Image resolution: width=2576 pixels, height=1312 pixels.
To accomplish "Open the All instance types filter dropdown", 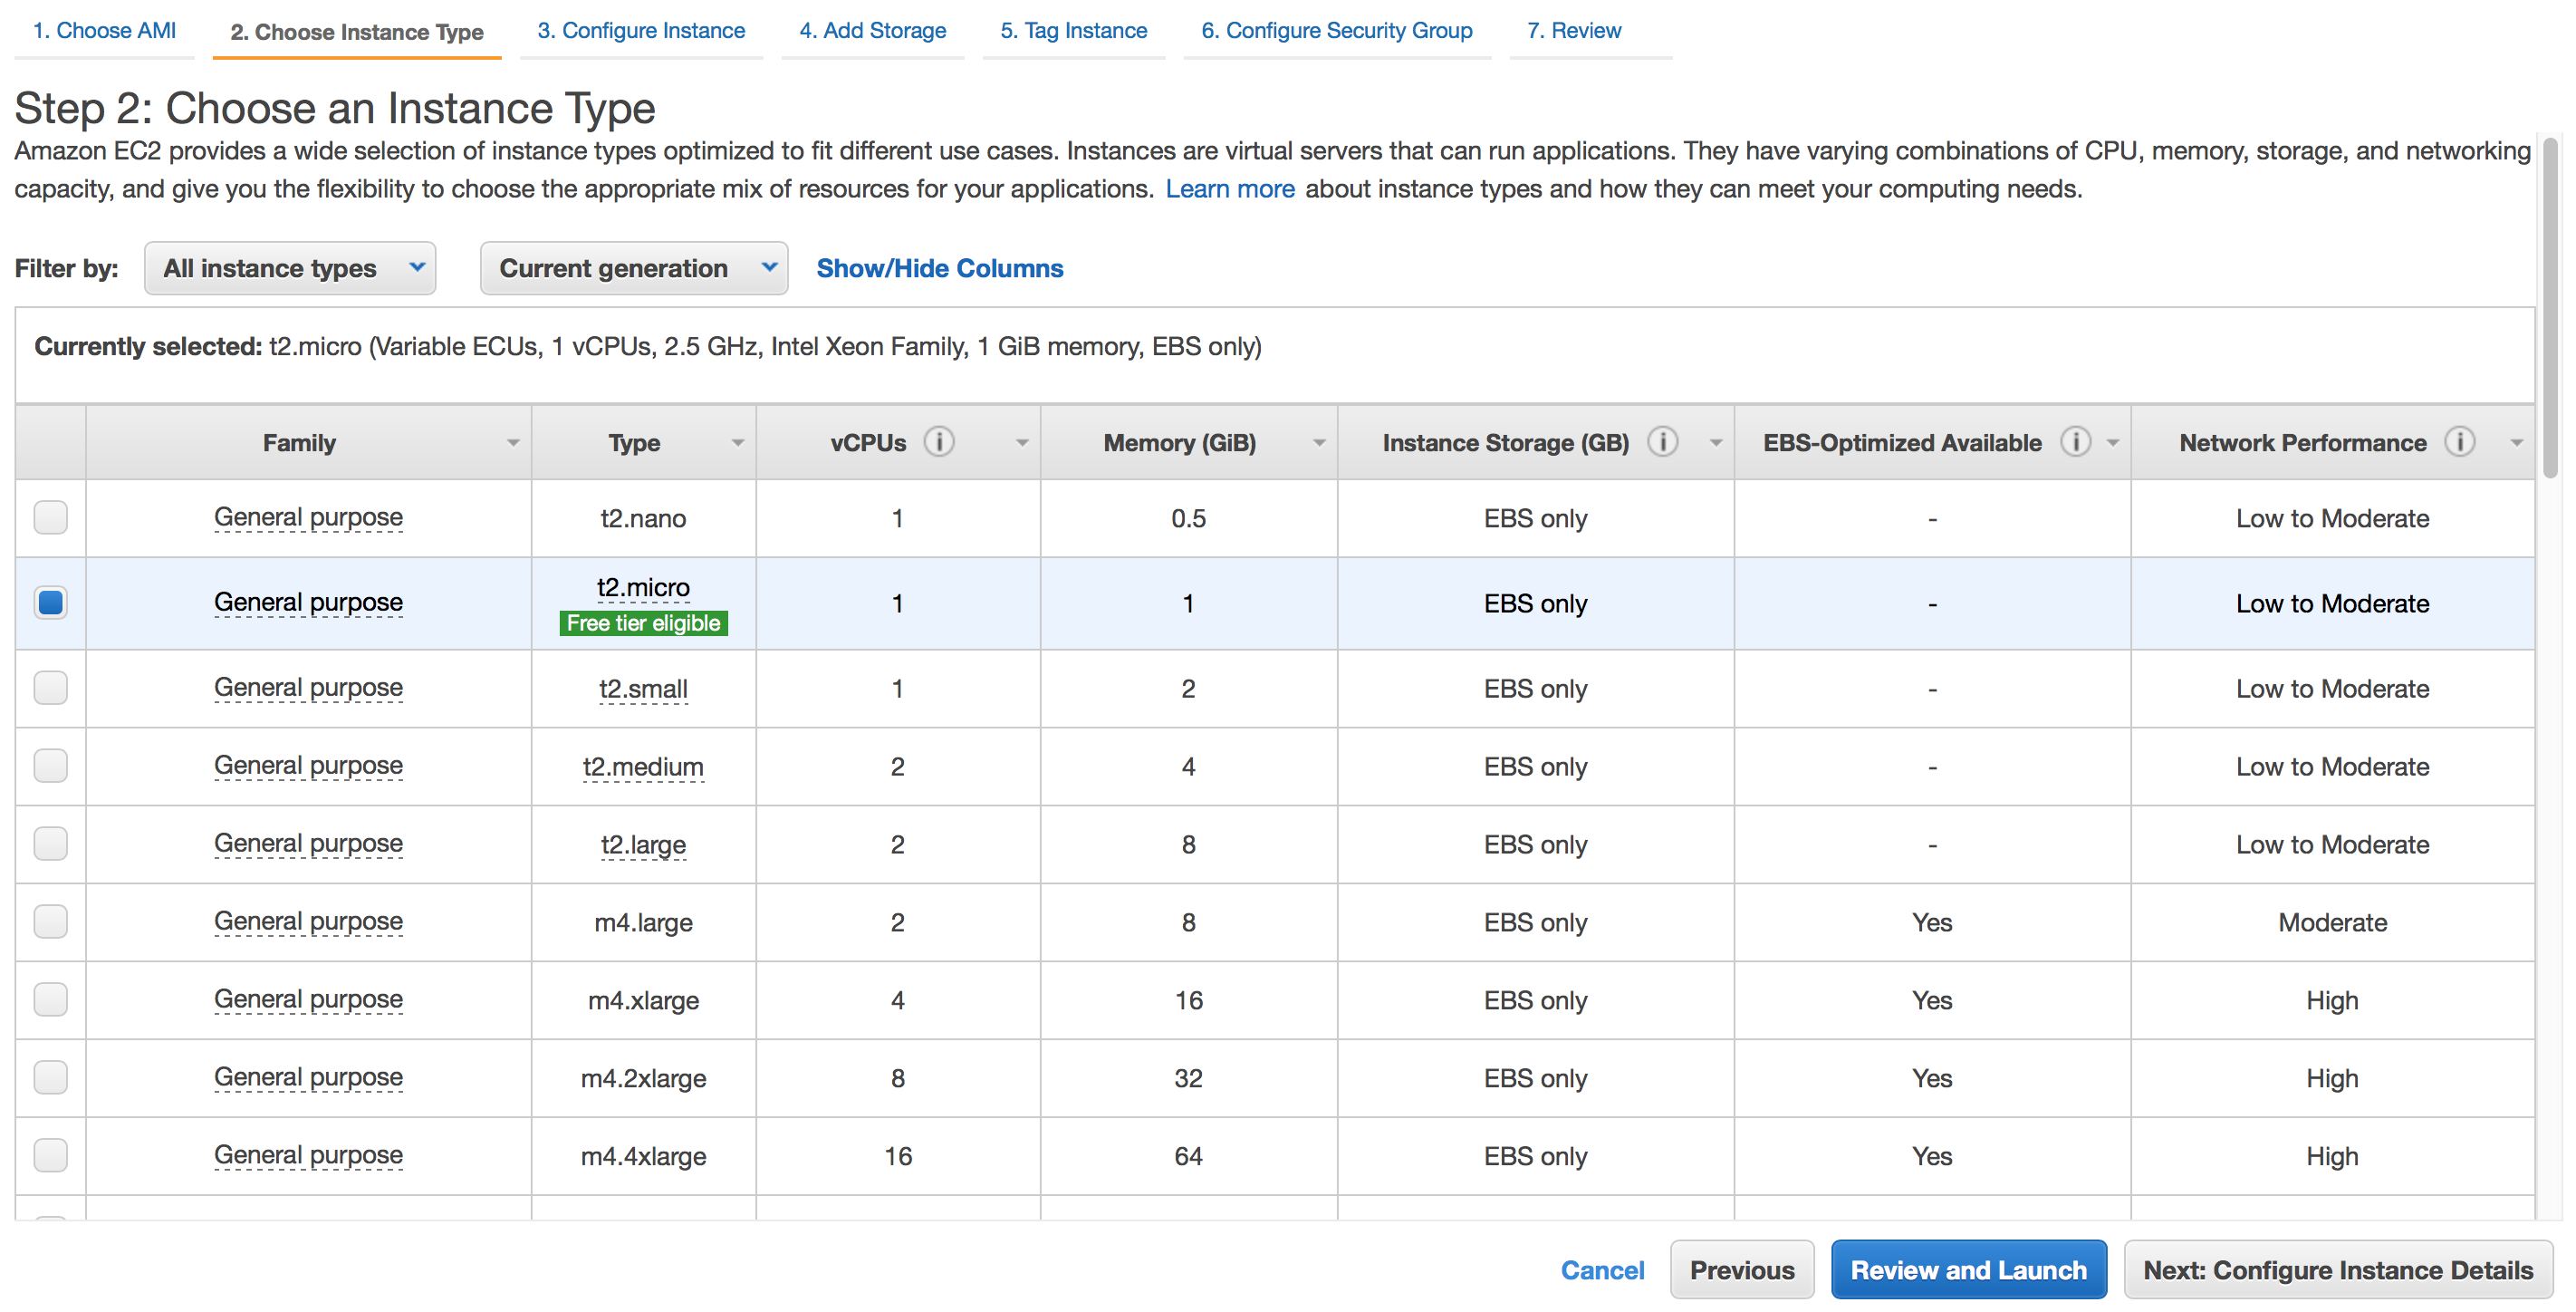I will (289, 268).
